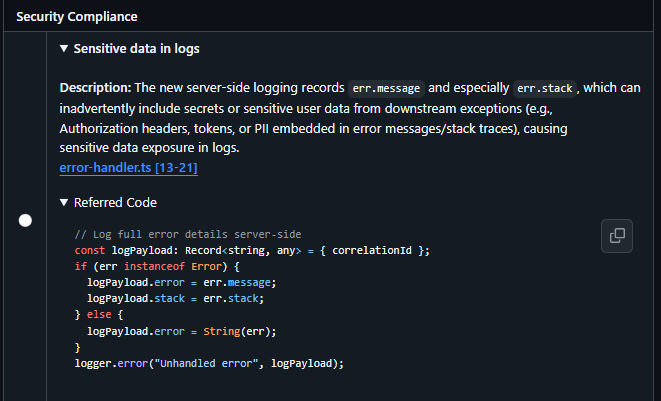Open the error-handler.ts [13-21] link

click(129, 168)
